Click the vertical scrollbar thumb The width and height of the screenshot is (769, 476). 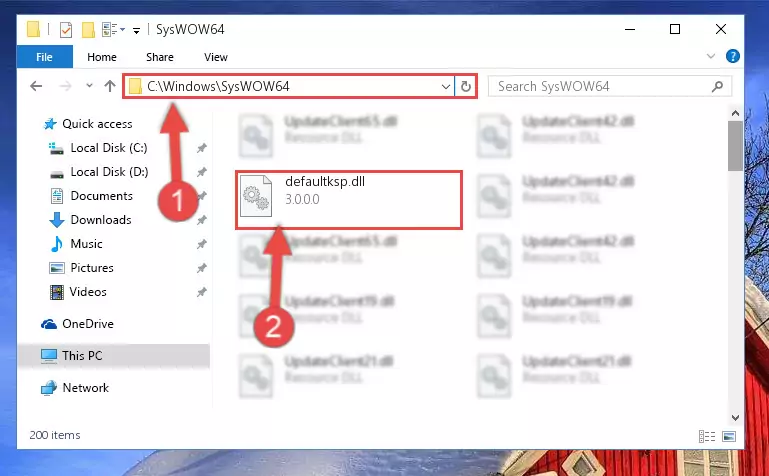[735, 146]
